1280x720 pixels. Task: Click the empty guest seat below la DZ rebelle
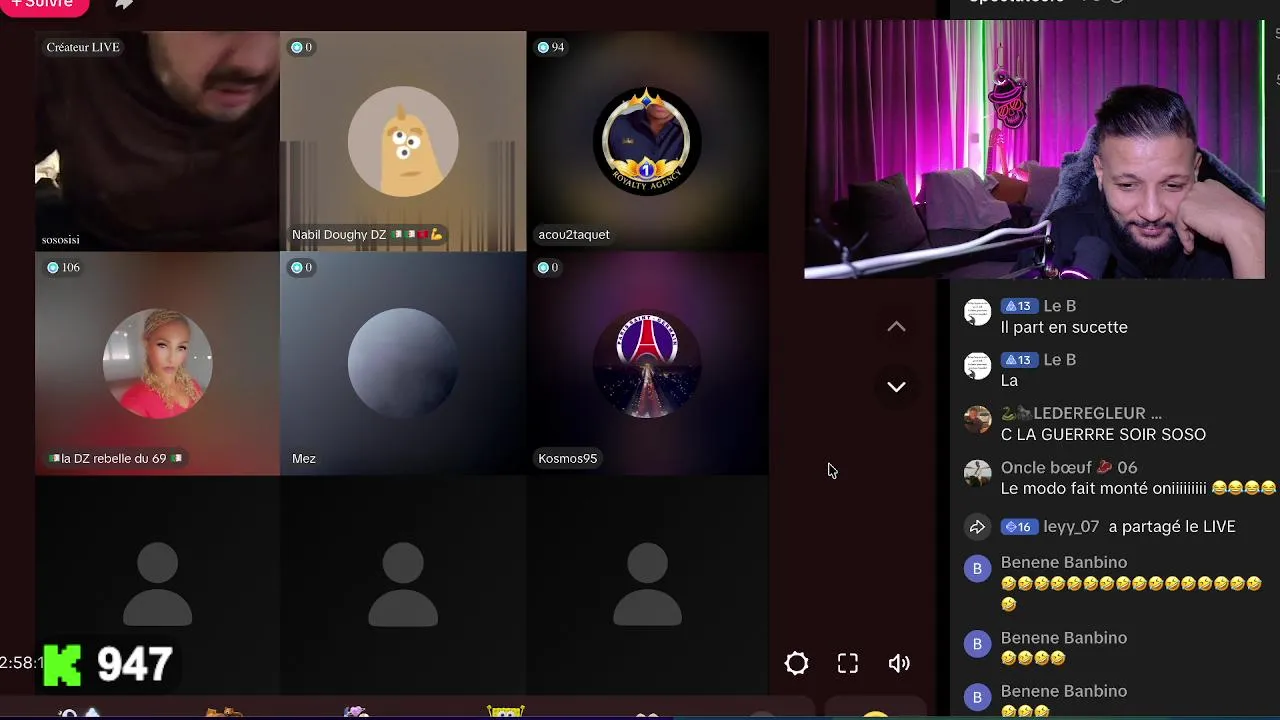pos(157,584)
